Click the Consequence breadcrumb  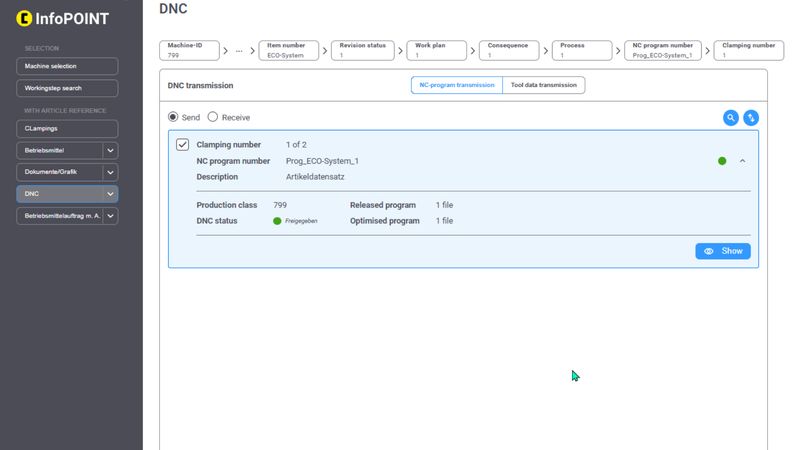[x=509, y=51]
